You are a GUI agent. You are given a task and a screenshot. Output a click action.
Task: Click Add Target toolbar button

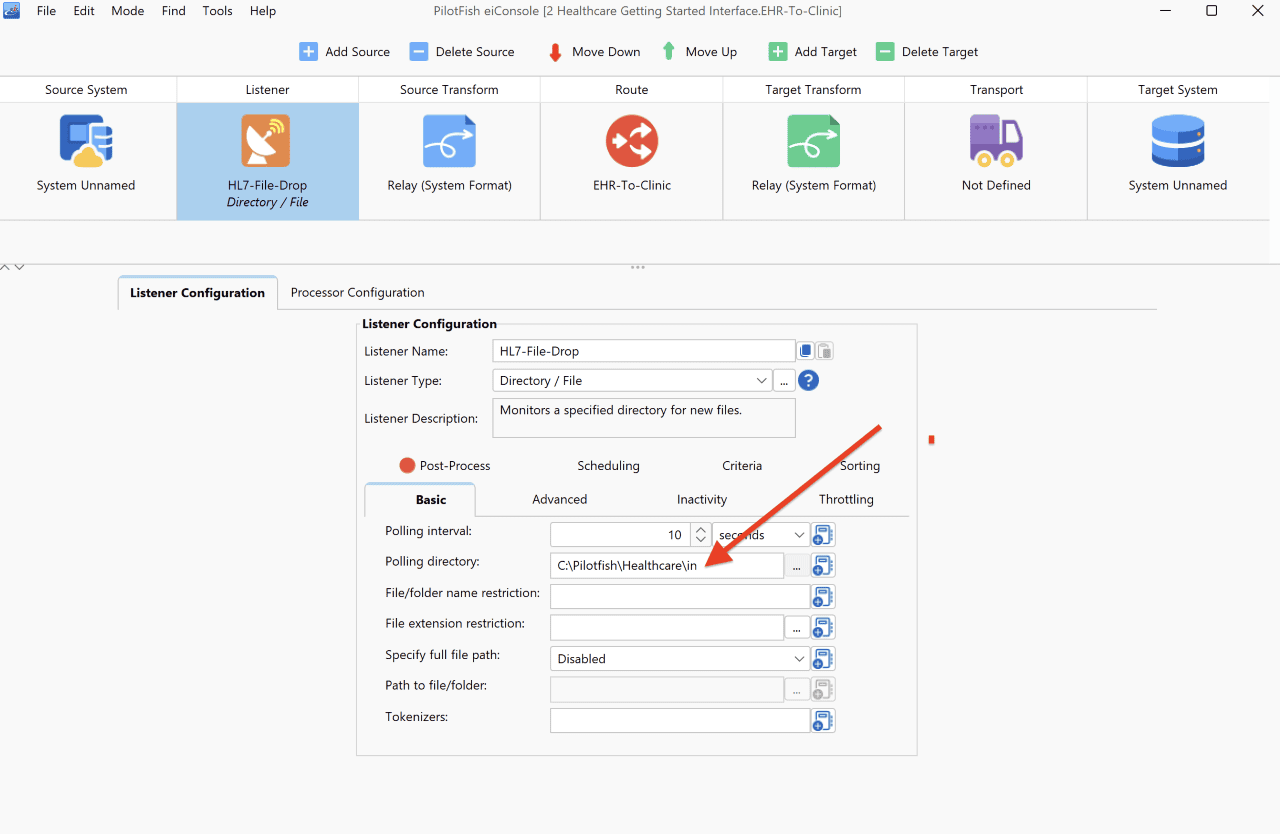click(813, 52)
